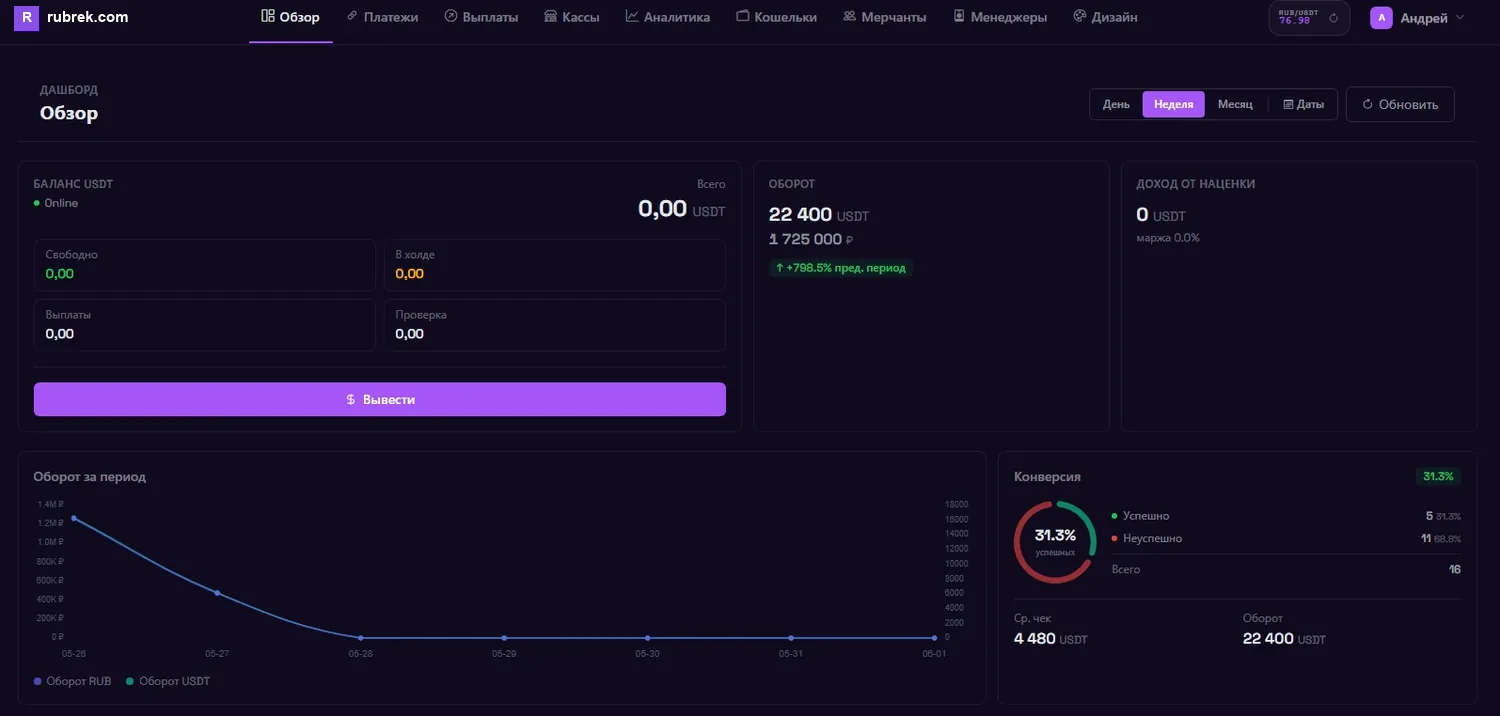Click the green 31.3% badge in Конверсия
Viewport: 1500px width, 716px height.
tap(1438, 476)
